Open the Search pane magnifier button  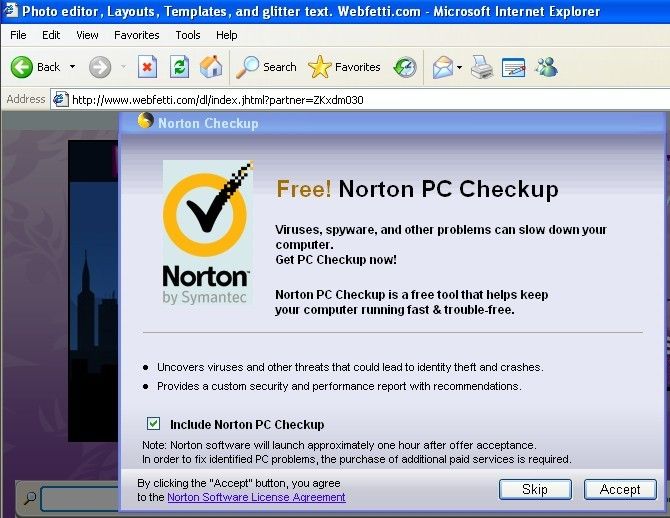[266, 67]
